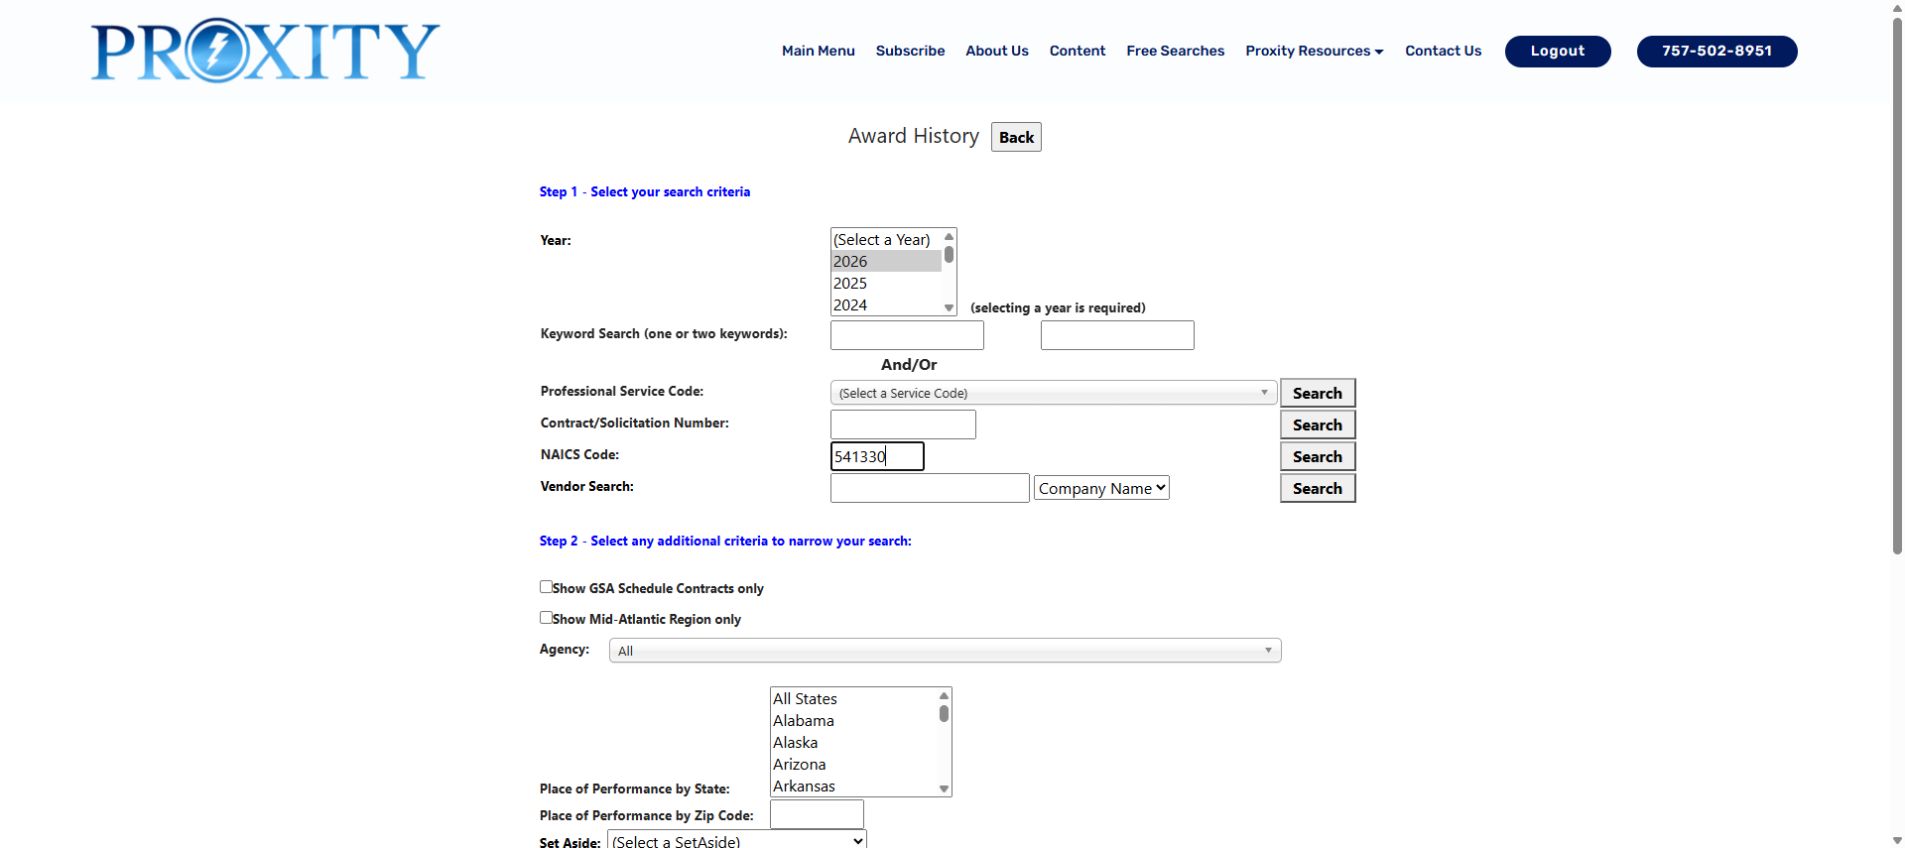Click the Back button beside Award History
Screen dimensions: 1905x848
[1016, 137]
